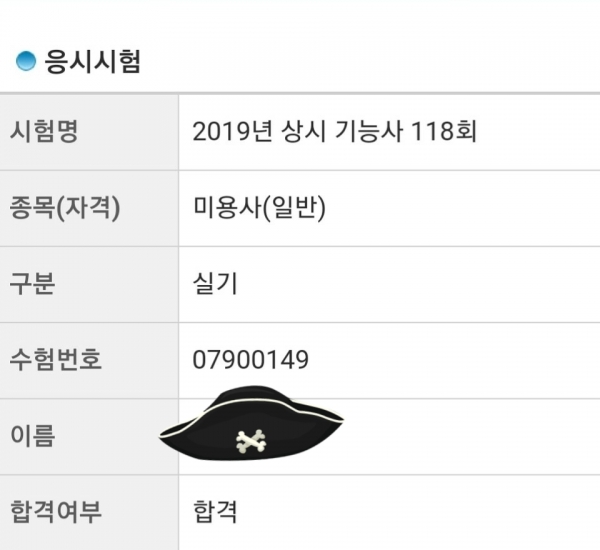Click empty area right of 합격 value
The height and width of the screenshot is (550, 600).
(420, 513)
